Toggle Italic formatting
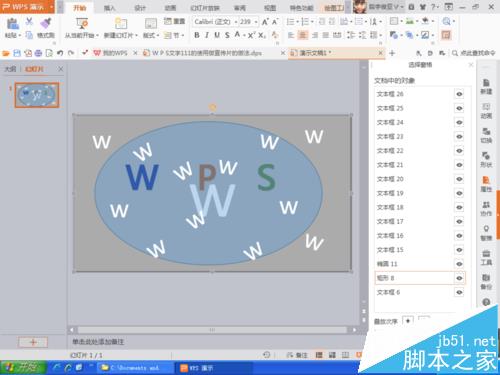500x375 pixels. tap(207, 35)
